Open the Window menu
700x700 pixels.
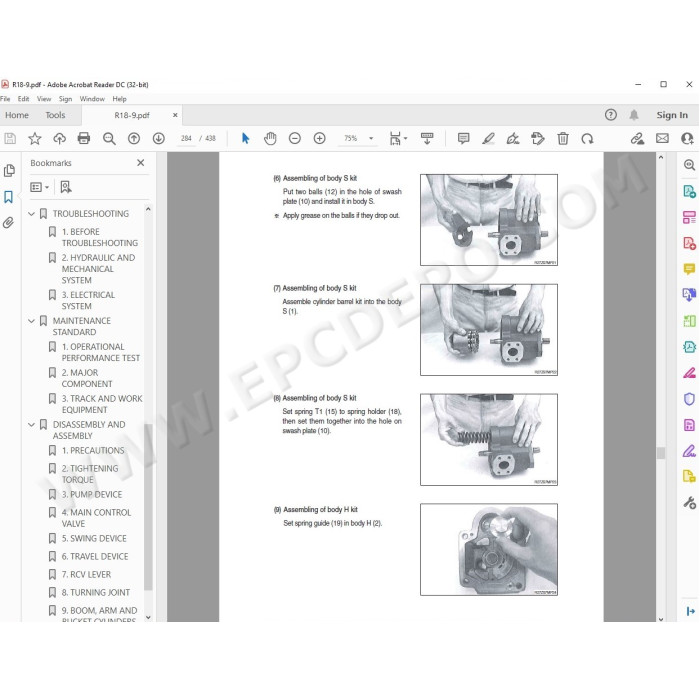click(92, 99)
